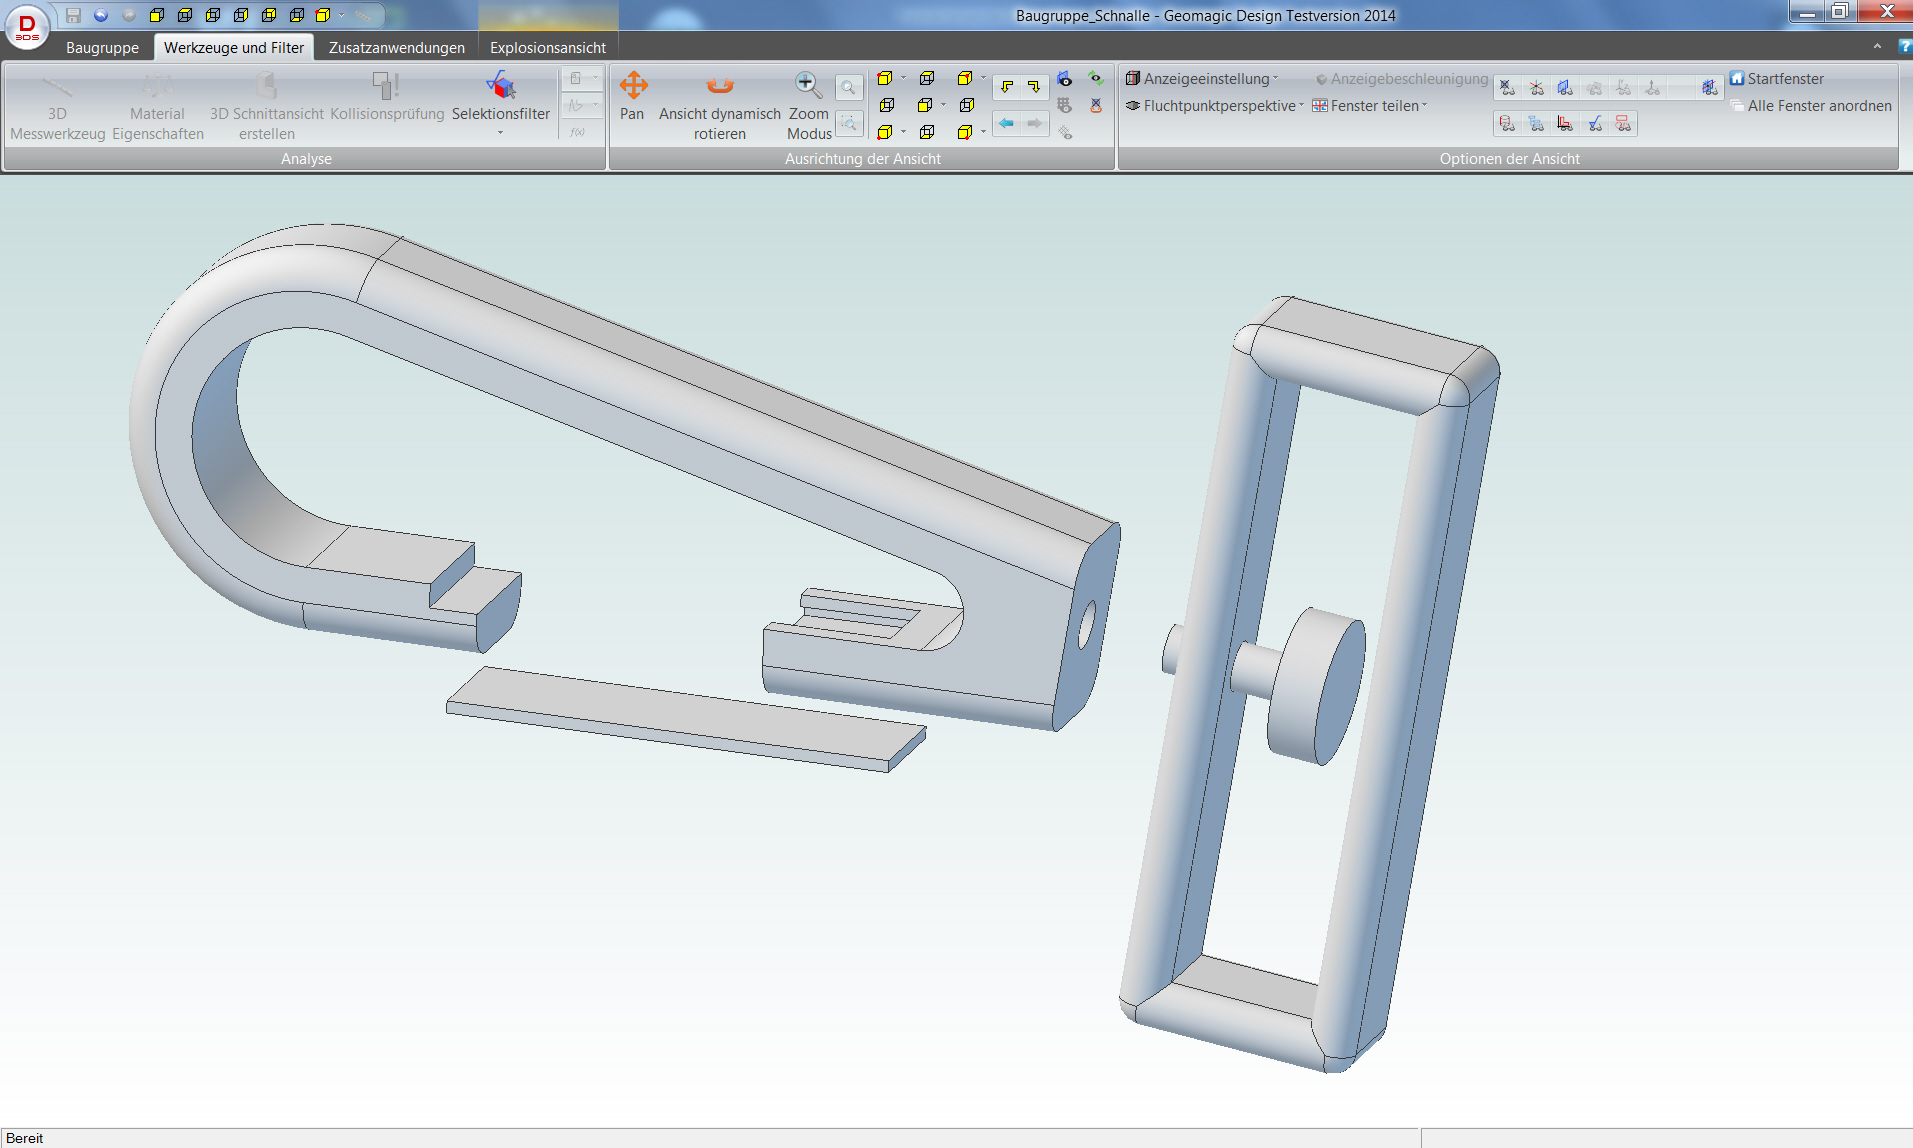Activate the Pan tool
This screenshot has width=1913, height=1148.
pos(632,97)
